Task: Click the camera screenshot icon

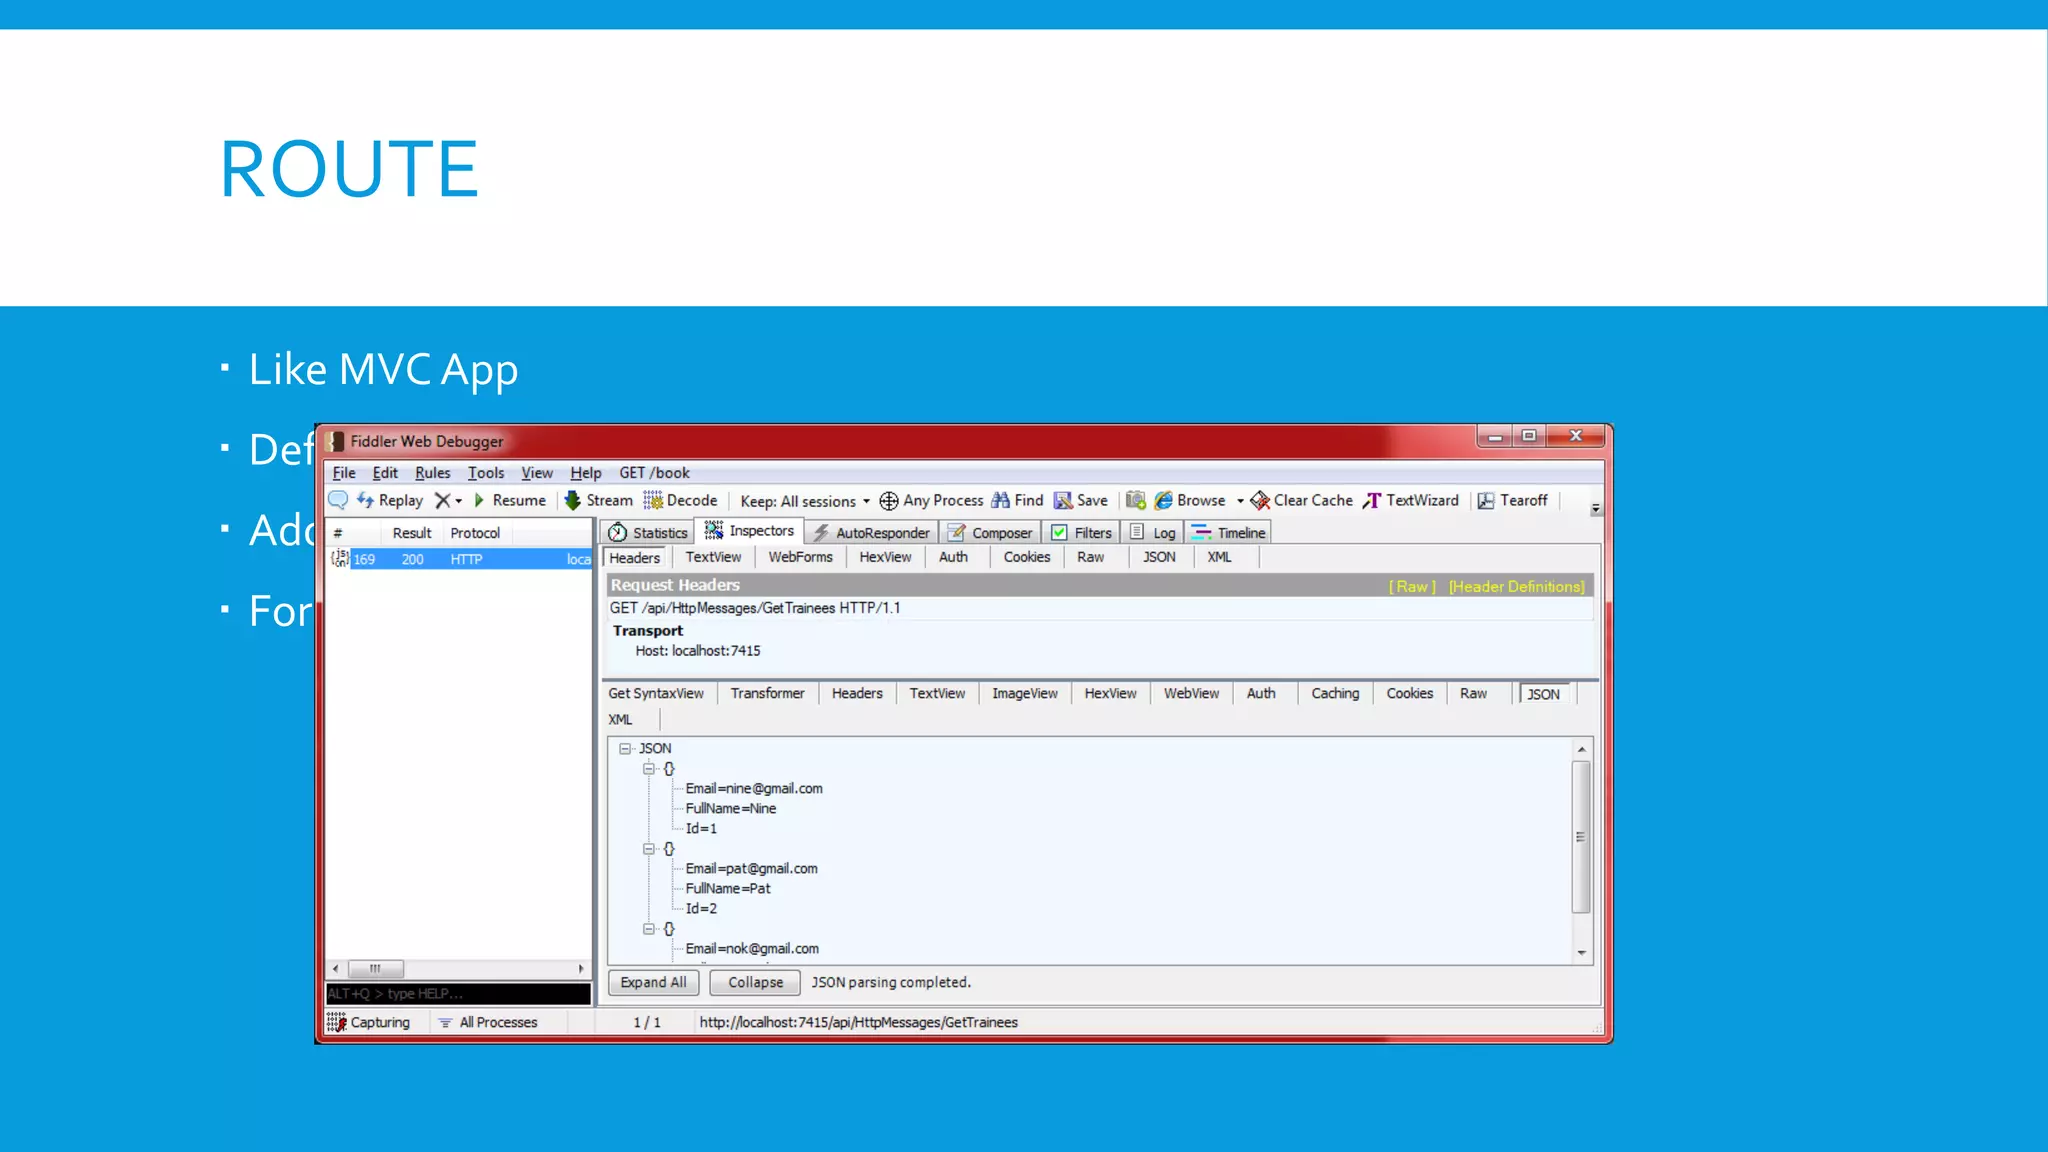Action: coord(1136,500)
